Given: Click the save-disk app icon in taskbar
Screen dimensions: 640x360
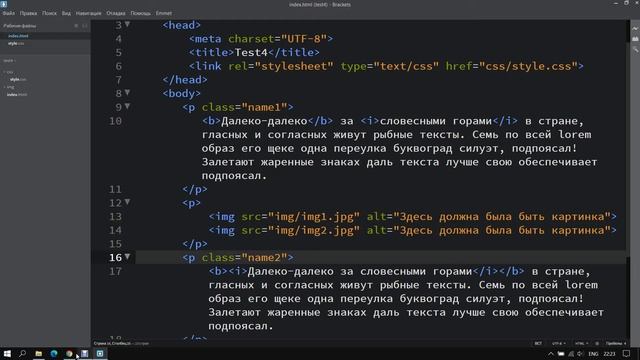Looking at the screenshot, I should (x=84, y=353).
